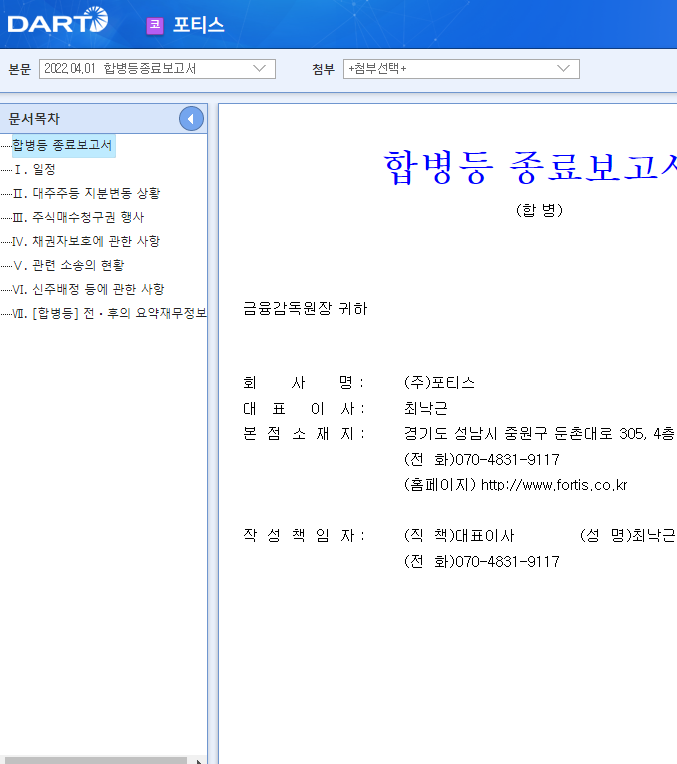677x764 pixels.
Task: Collapse the 문서목차 panel with the arrow button
Action: [191, 118]
